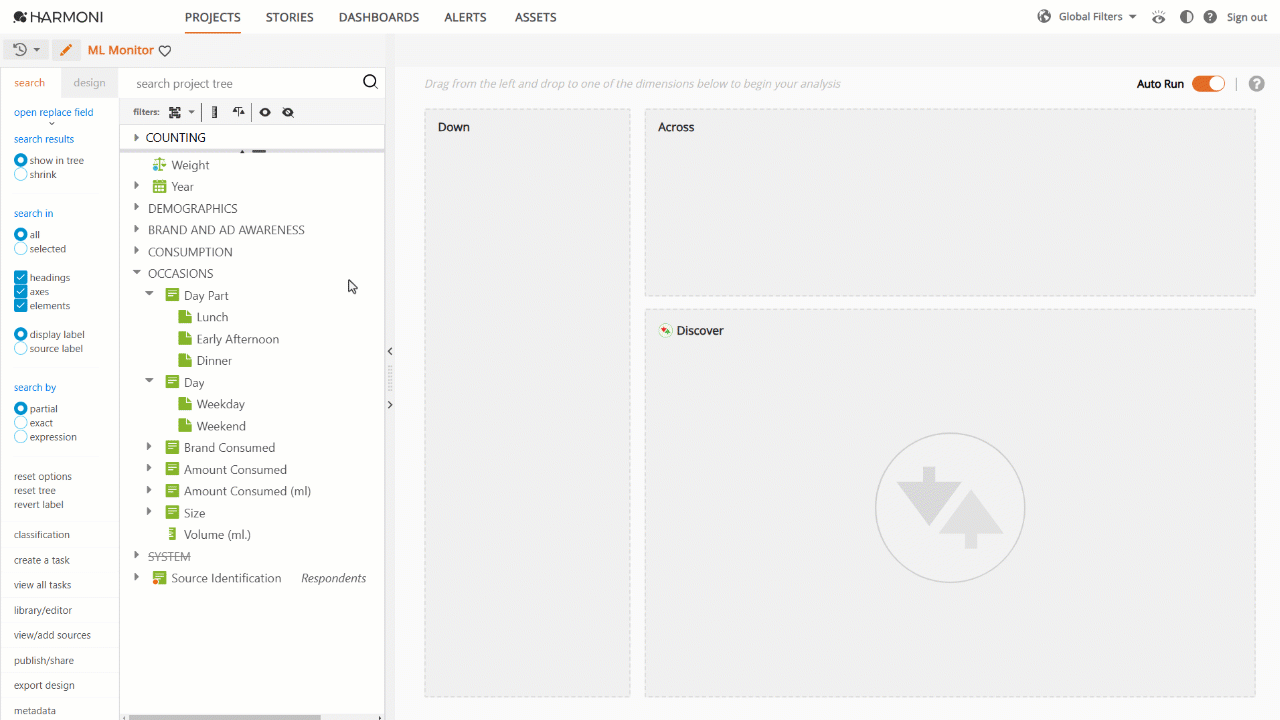Uncheck the elements checkbox

(x=20, y=305)
